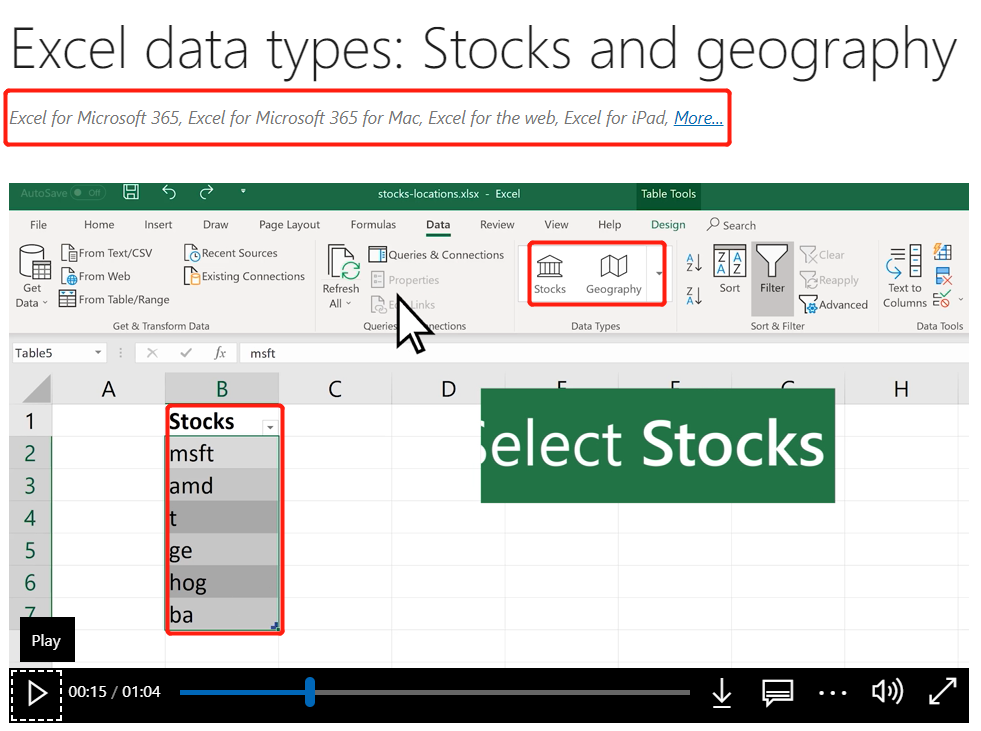981x731 pixels.
Task: Select cell containing msft
Action: point(222,453)
